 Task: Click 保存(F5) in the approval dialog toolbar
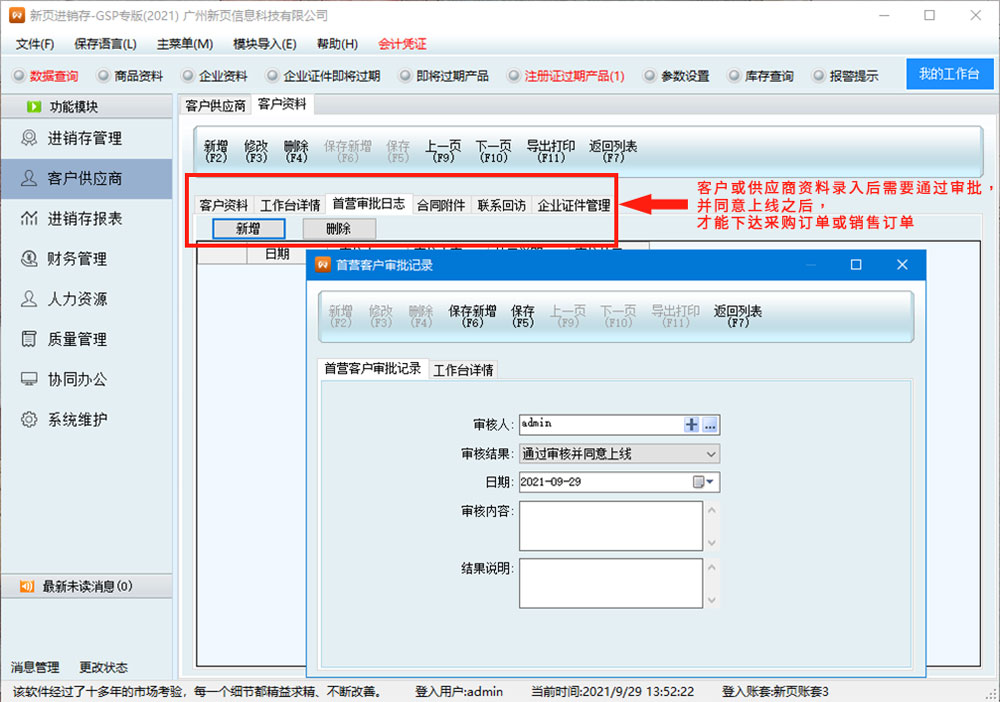tap(522, 316)
